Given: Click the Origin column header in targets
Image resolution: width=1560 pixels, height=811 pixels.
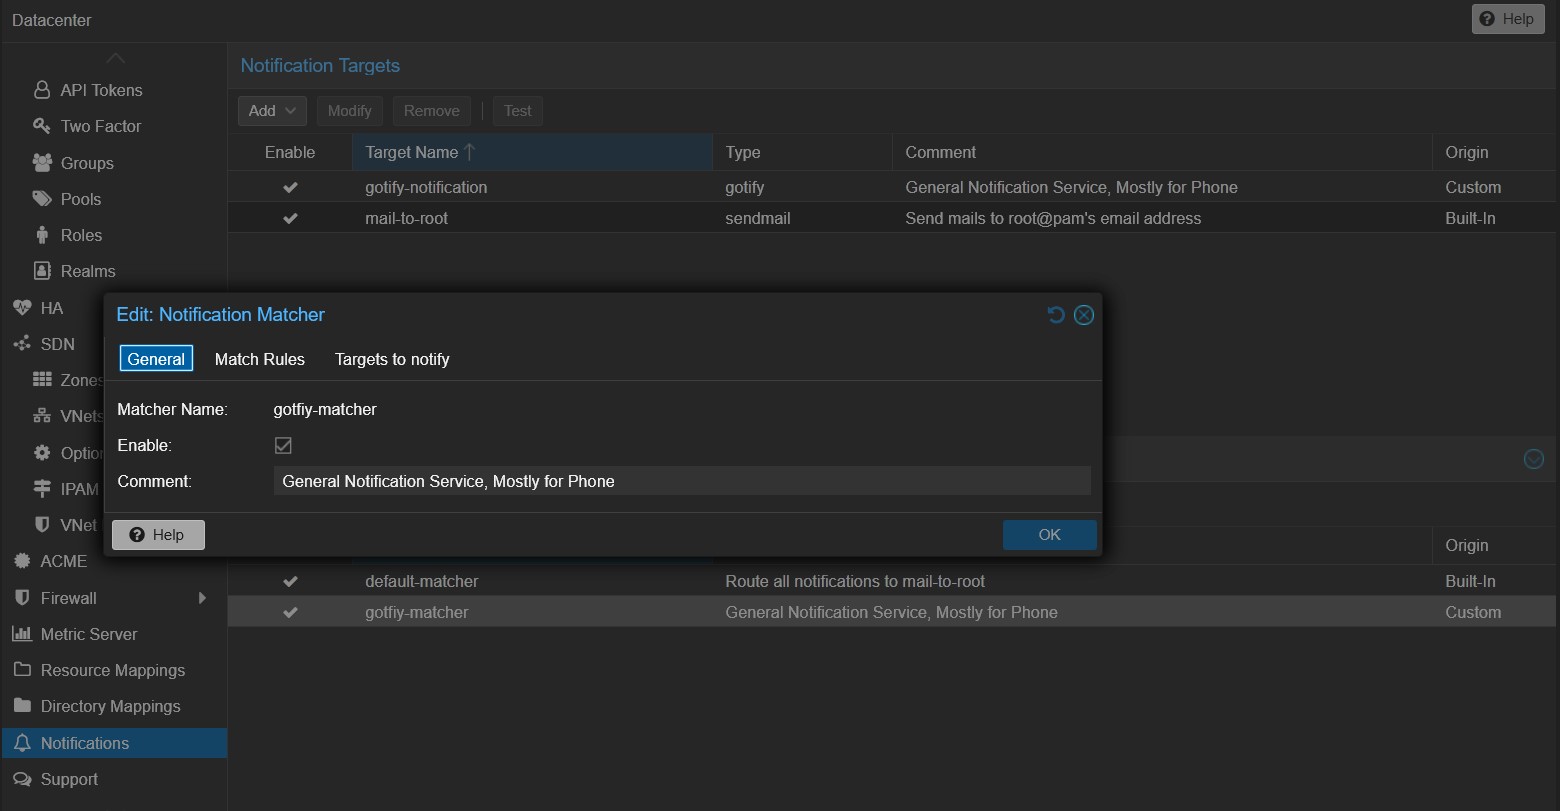Looking at the screenshot, I should [x=1494, y=152].
